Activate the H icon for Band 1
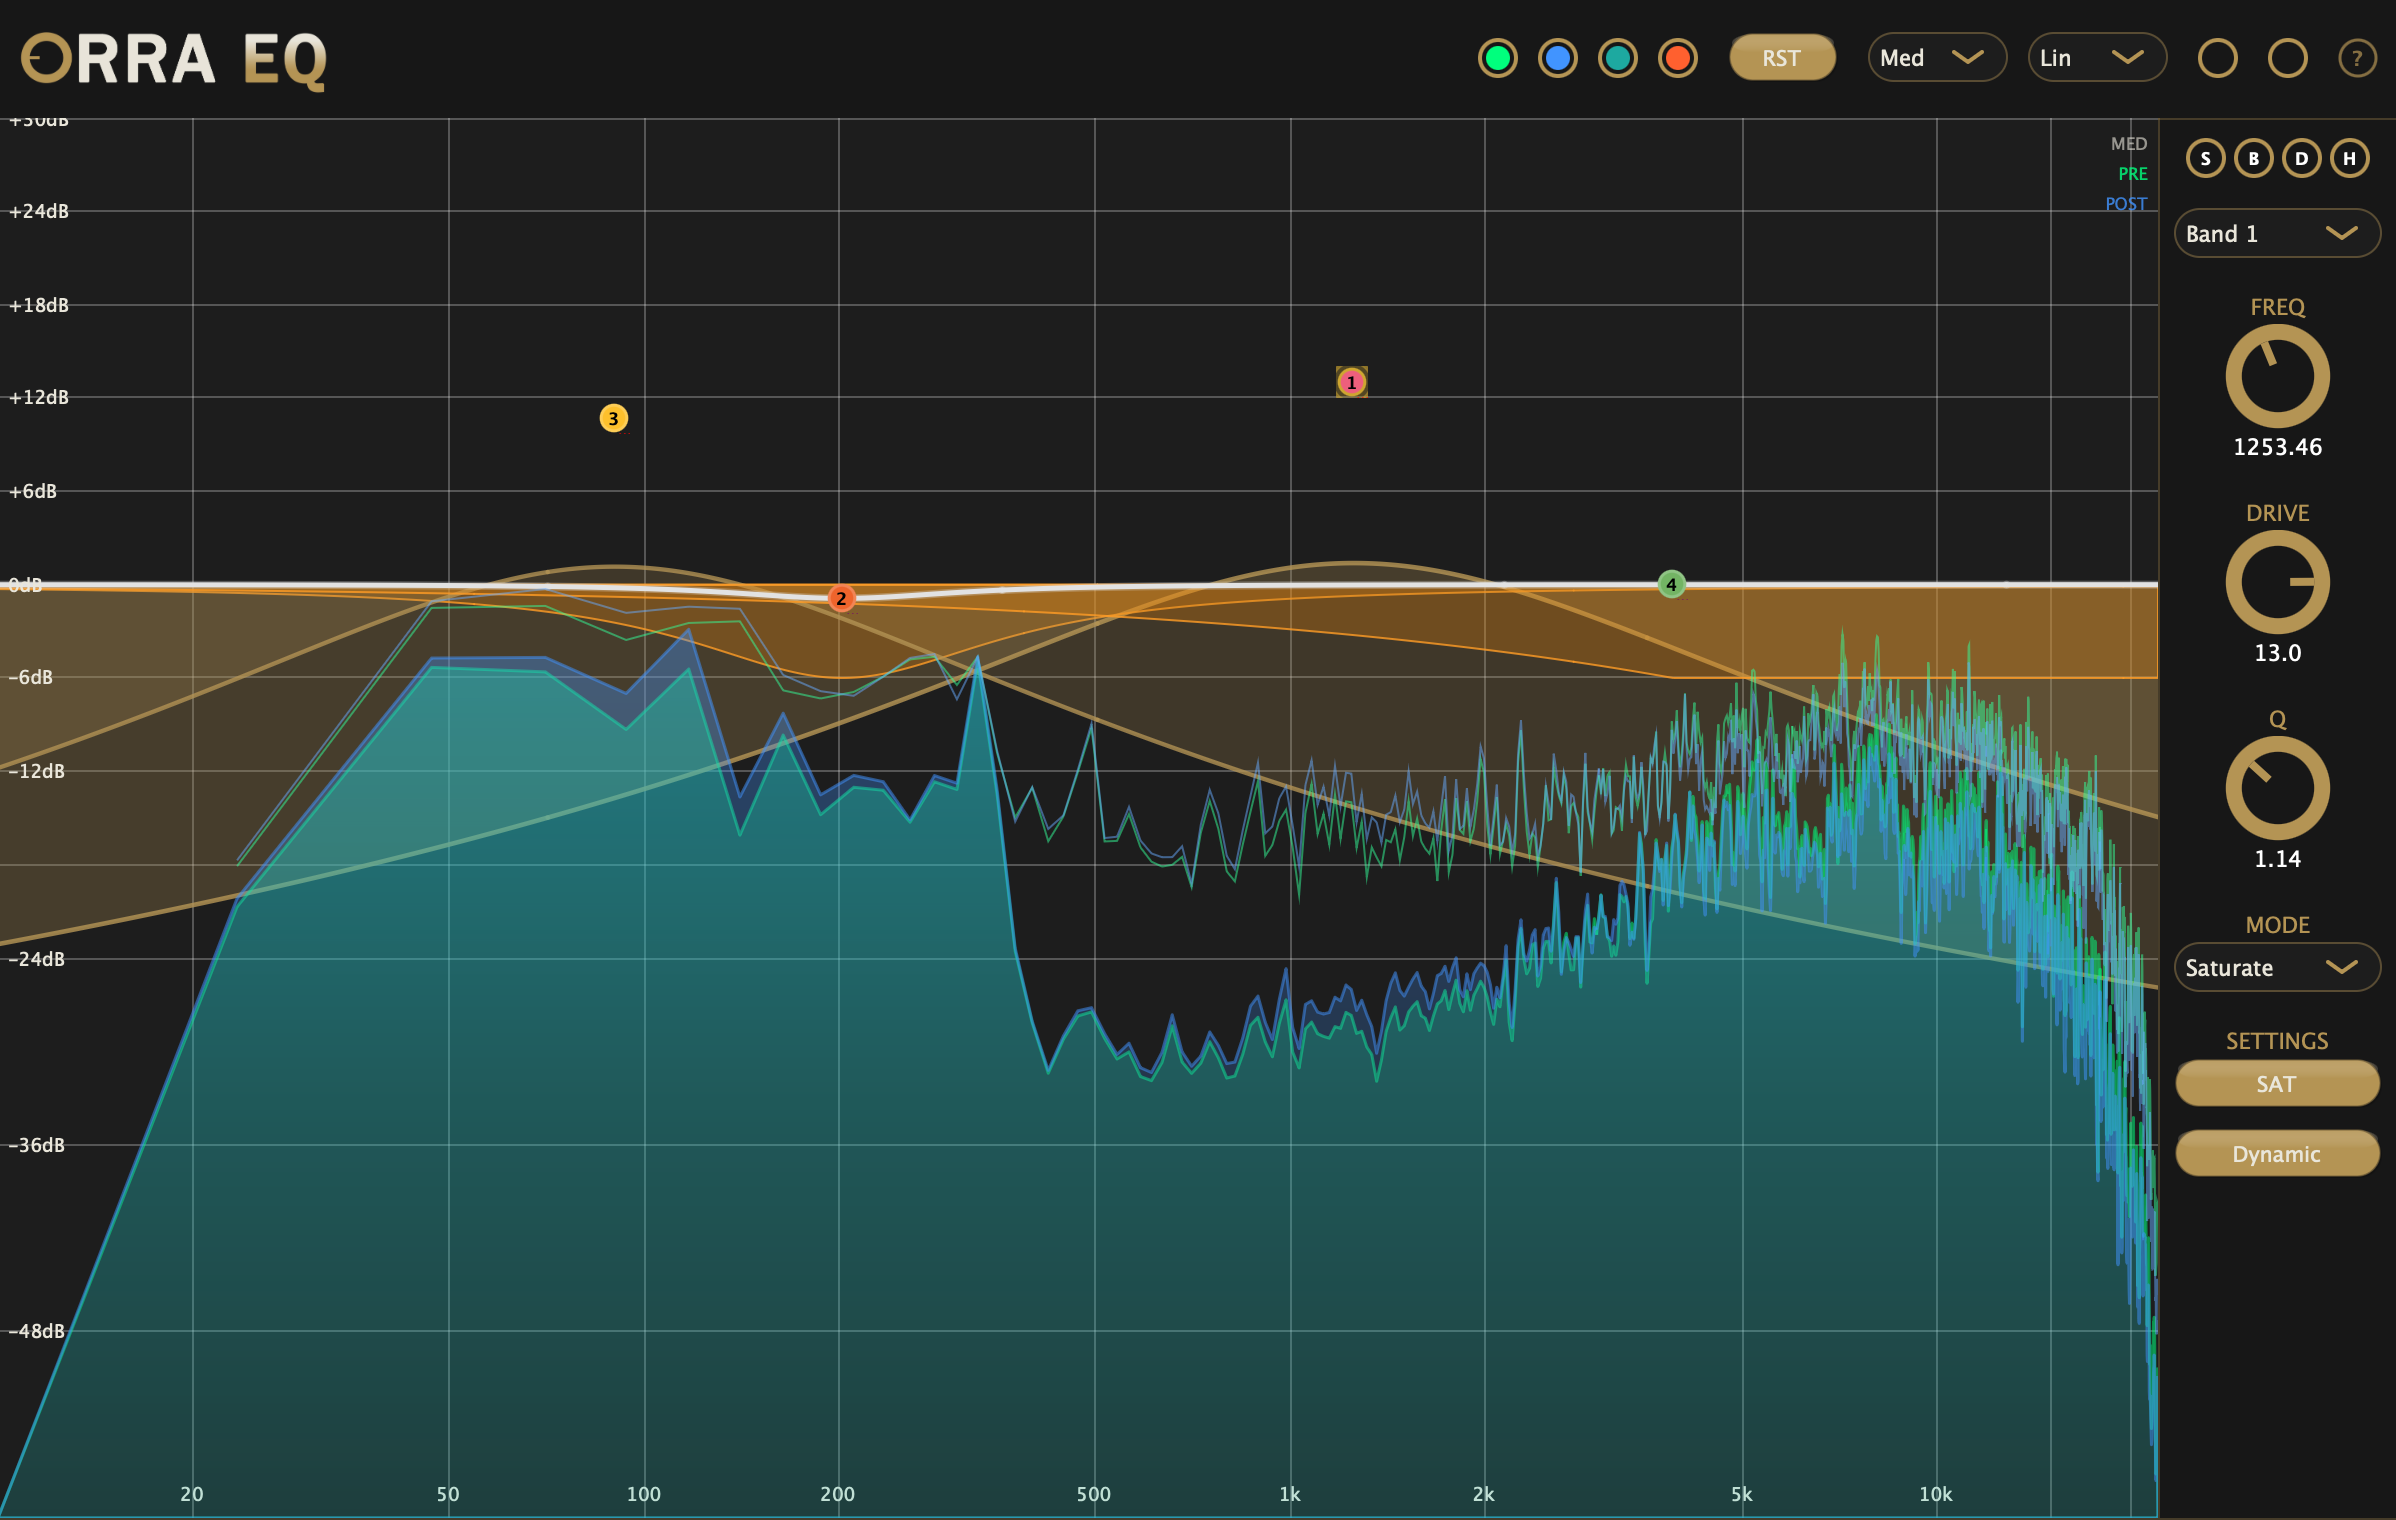 tap(2350, 158)
